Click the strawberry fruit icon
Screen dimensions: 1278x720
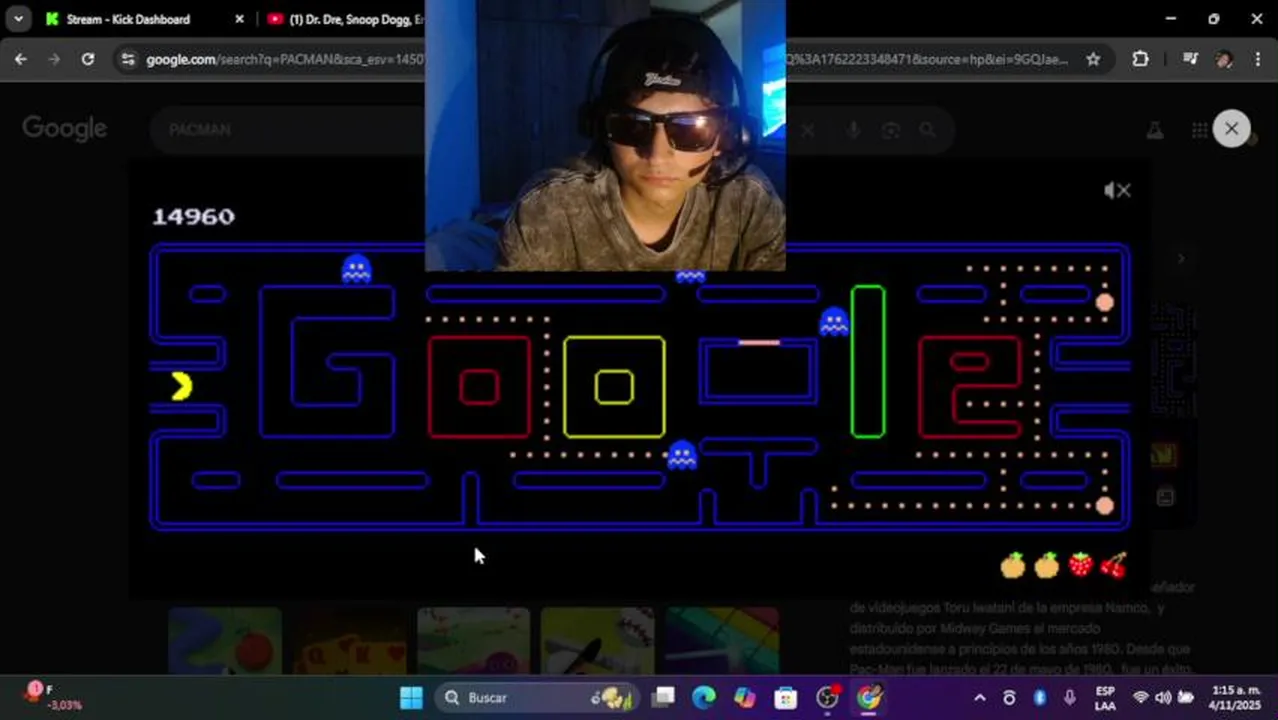click(x=1080, y=565)
